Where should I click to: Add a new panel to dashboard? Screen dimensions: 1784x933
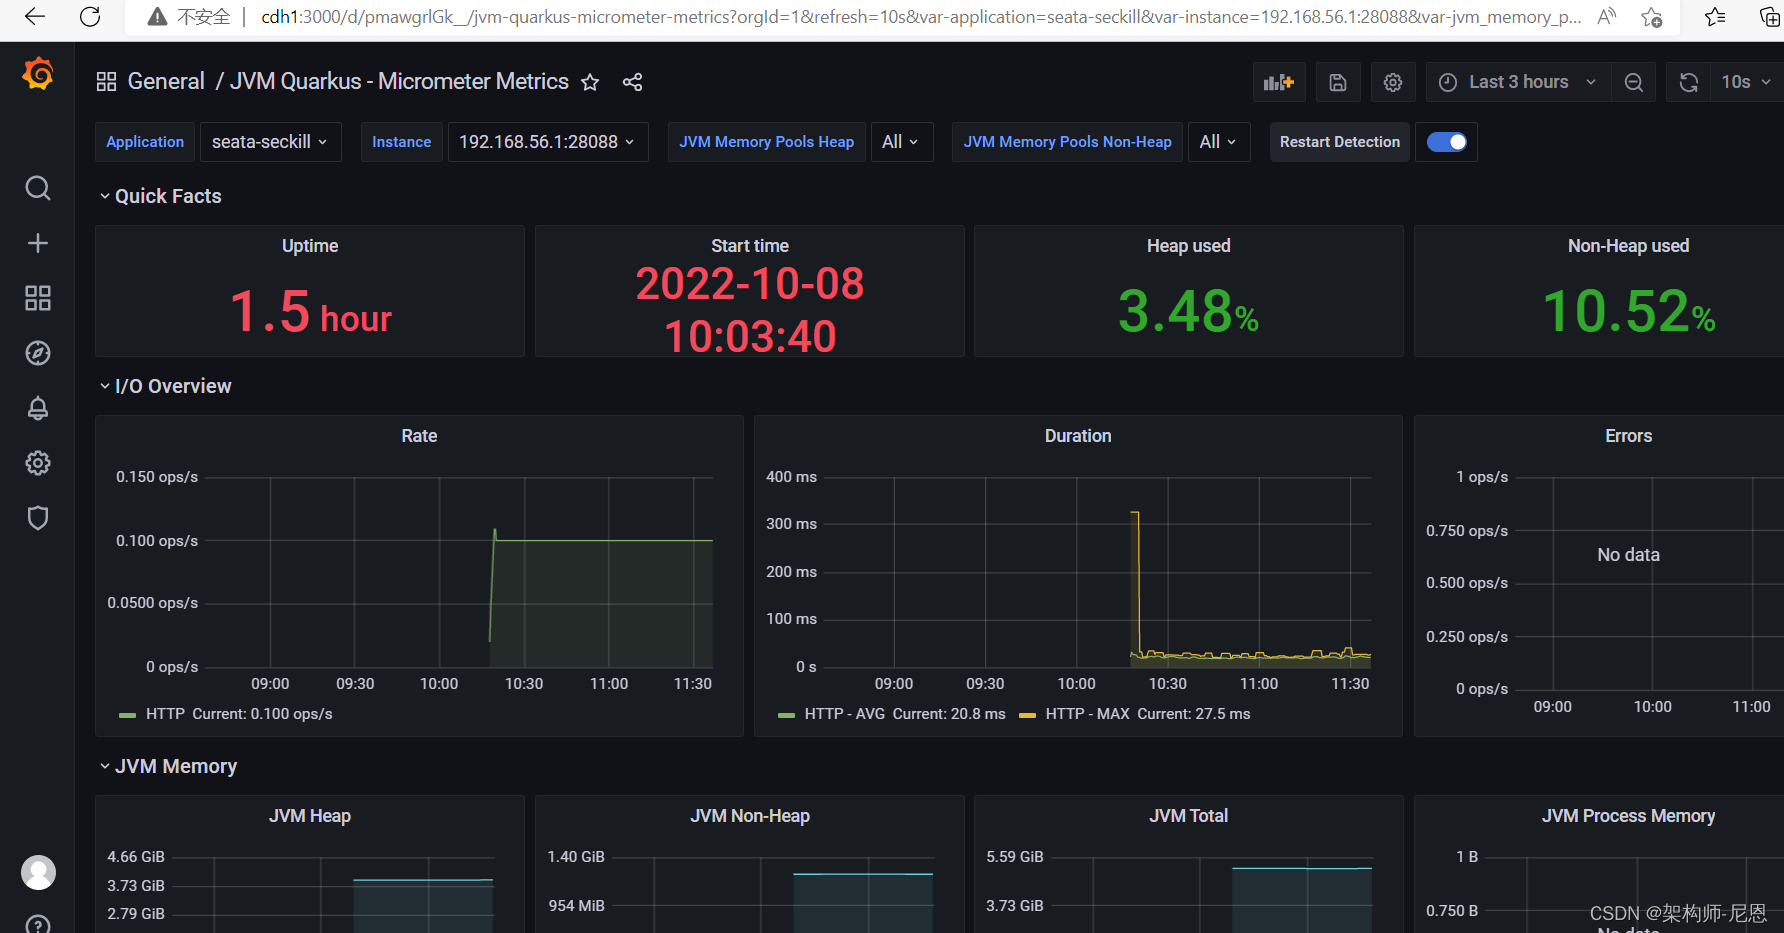(1279, 82)
